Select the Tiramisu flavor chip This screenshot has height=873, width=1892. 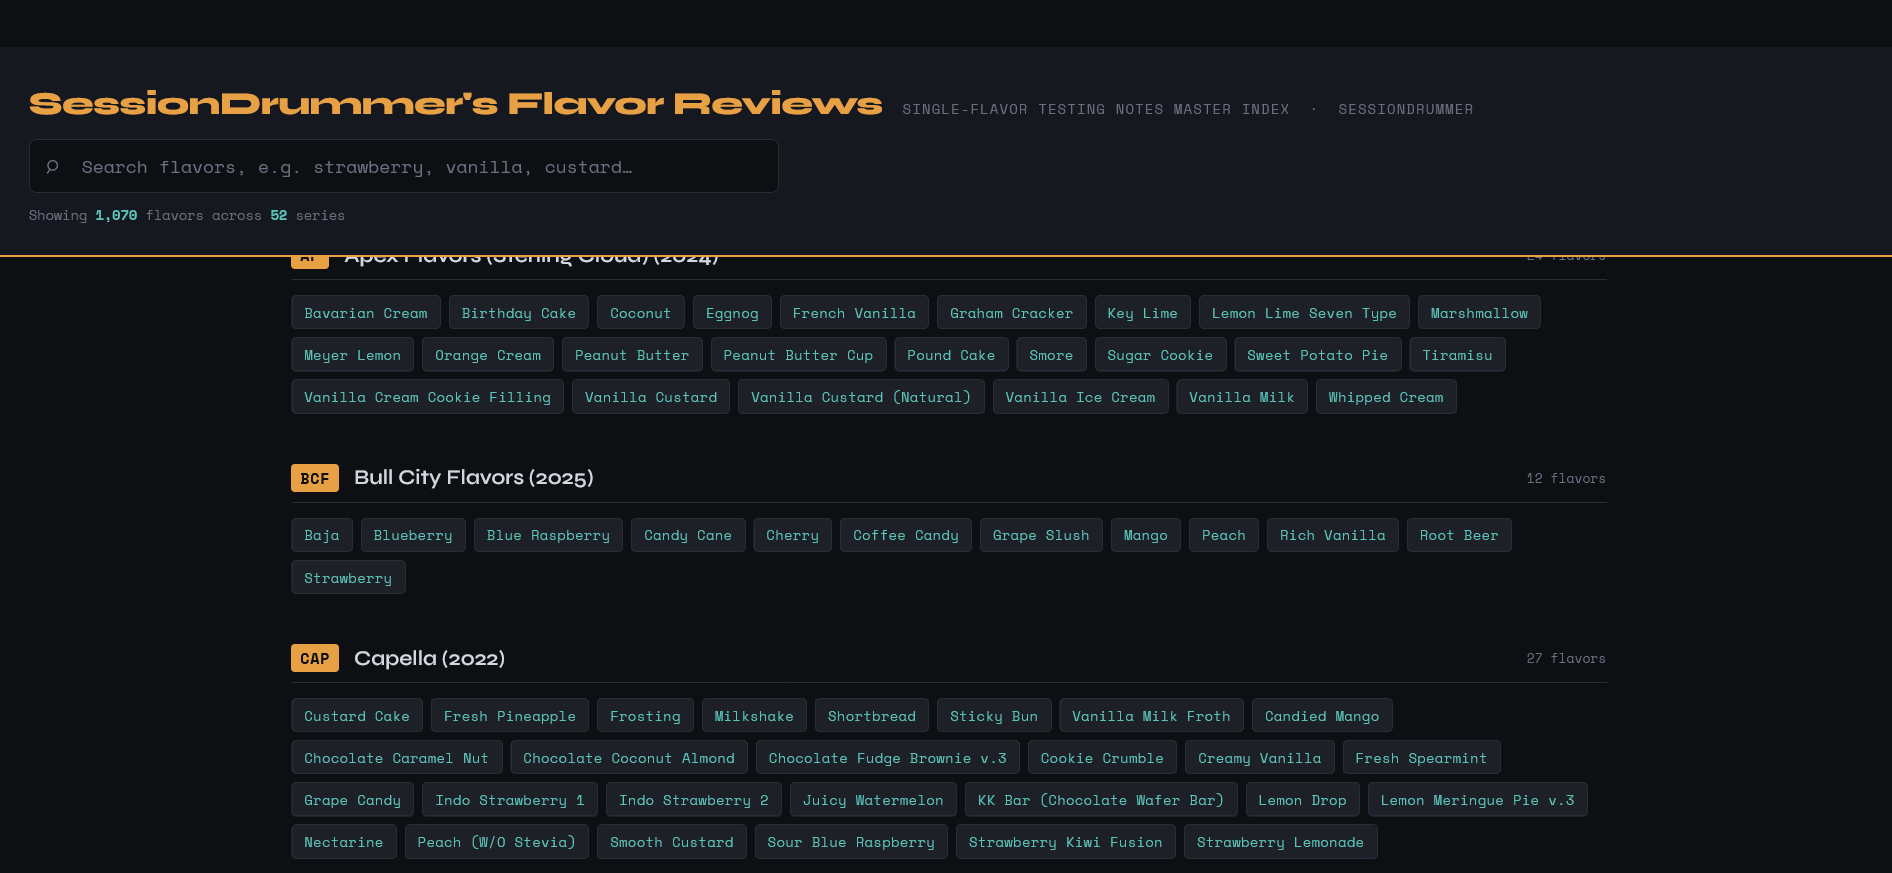point(1456,355)
